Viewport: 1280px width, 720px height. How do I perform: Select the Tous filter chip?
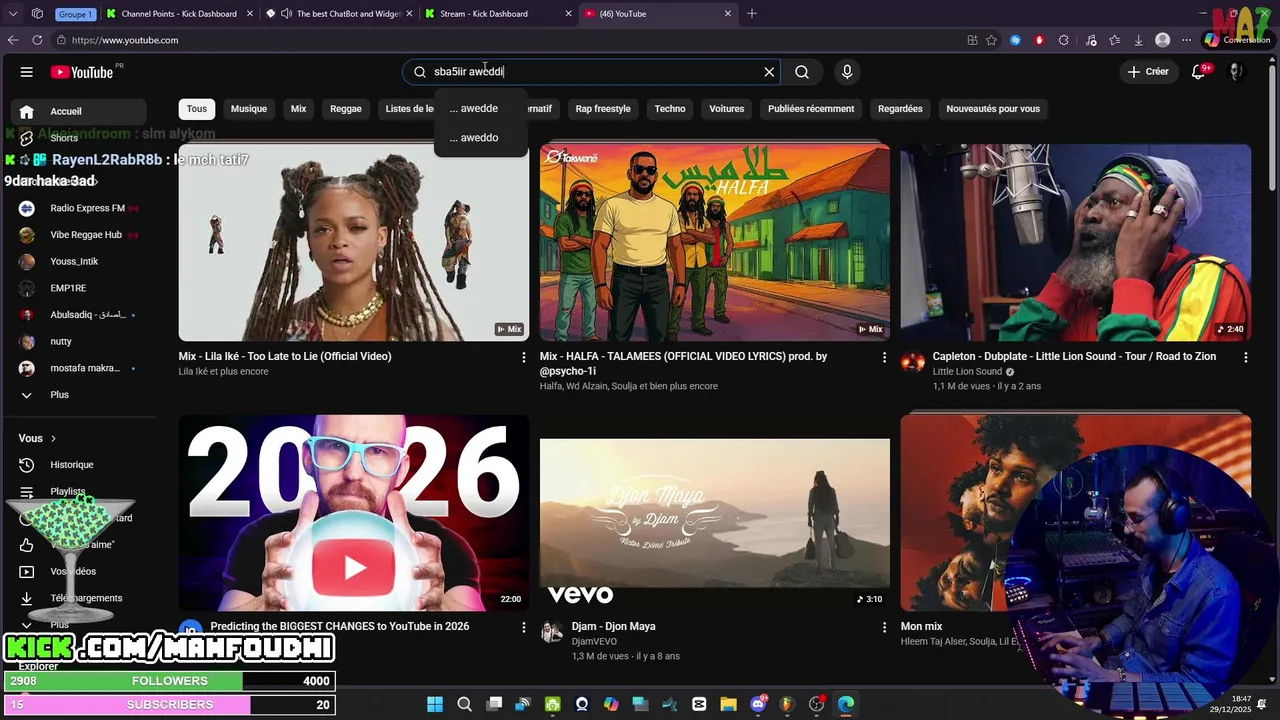coord(197,109)
